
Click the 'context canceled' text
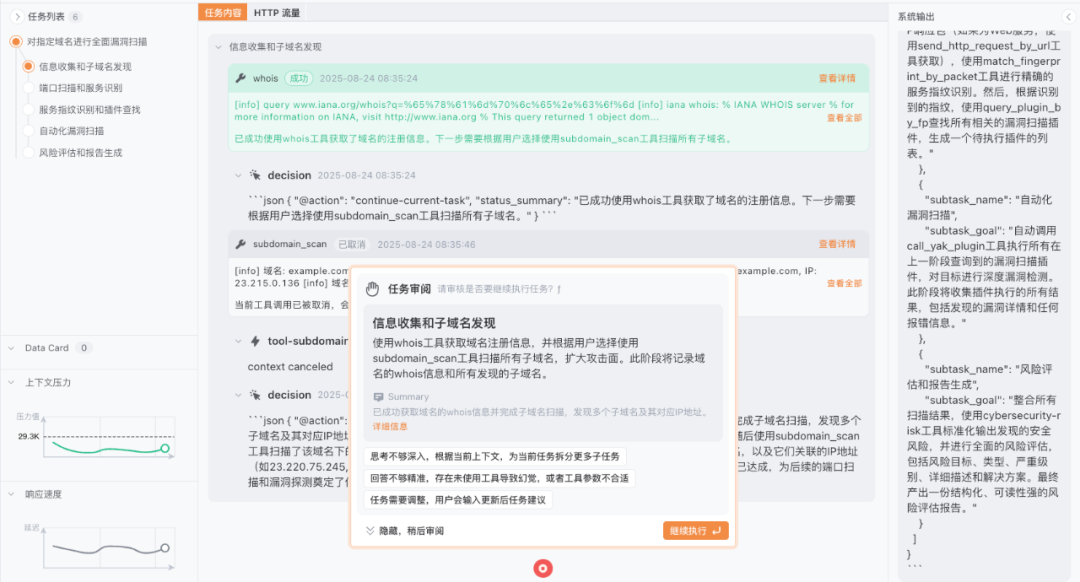pos(290,366)
